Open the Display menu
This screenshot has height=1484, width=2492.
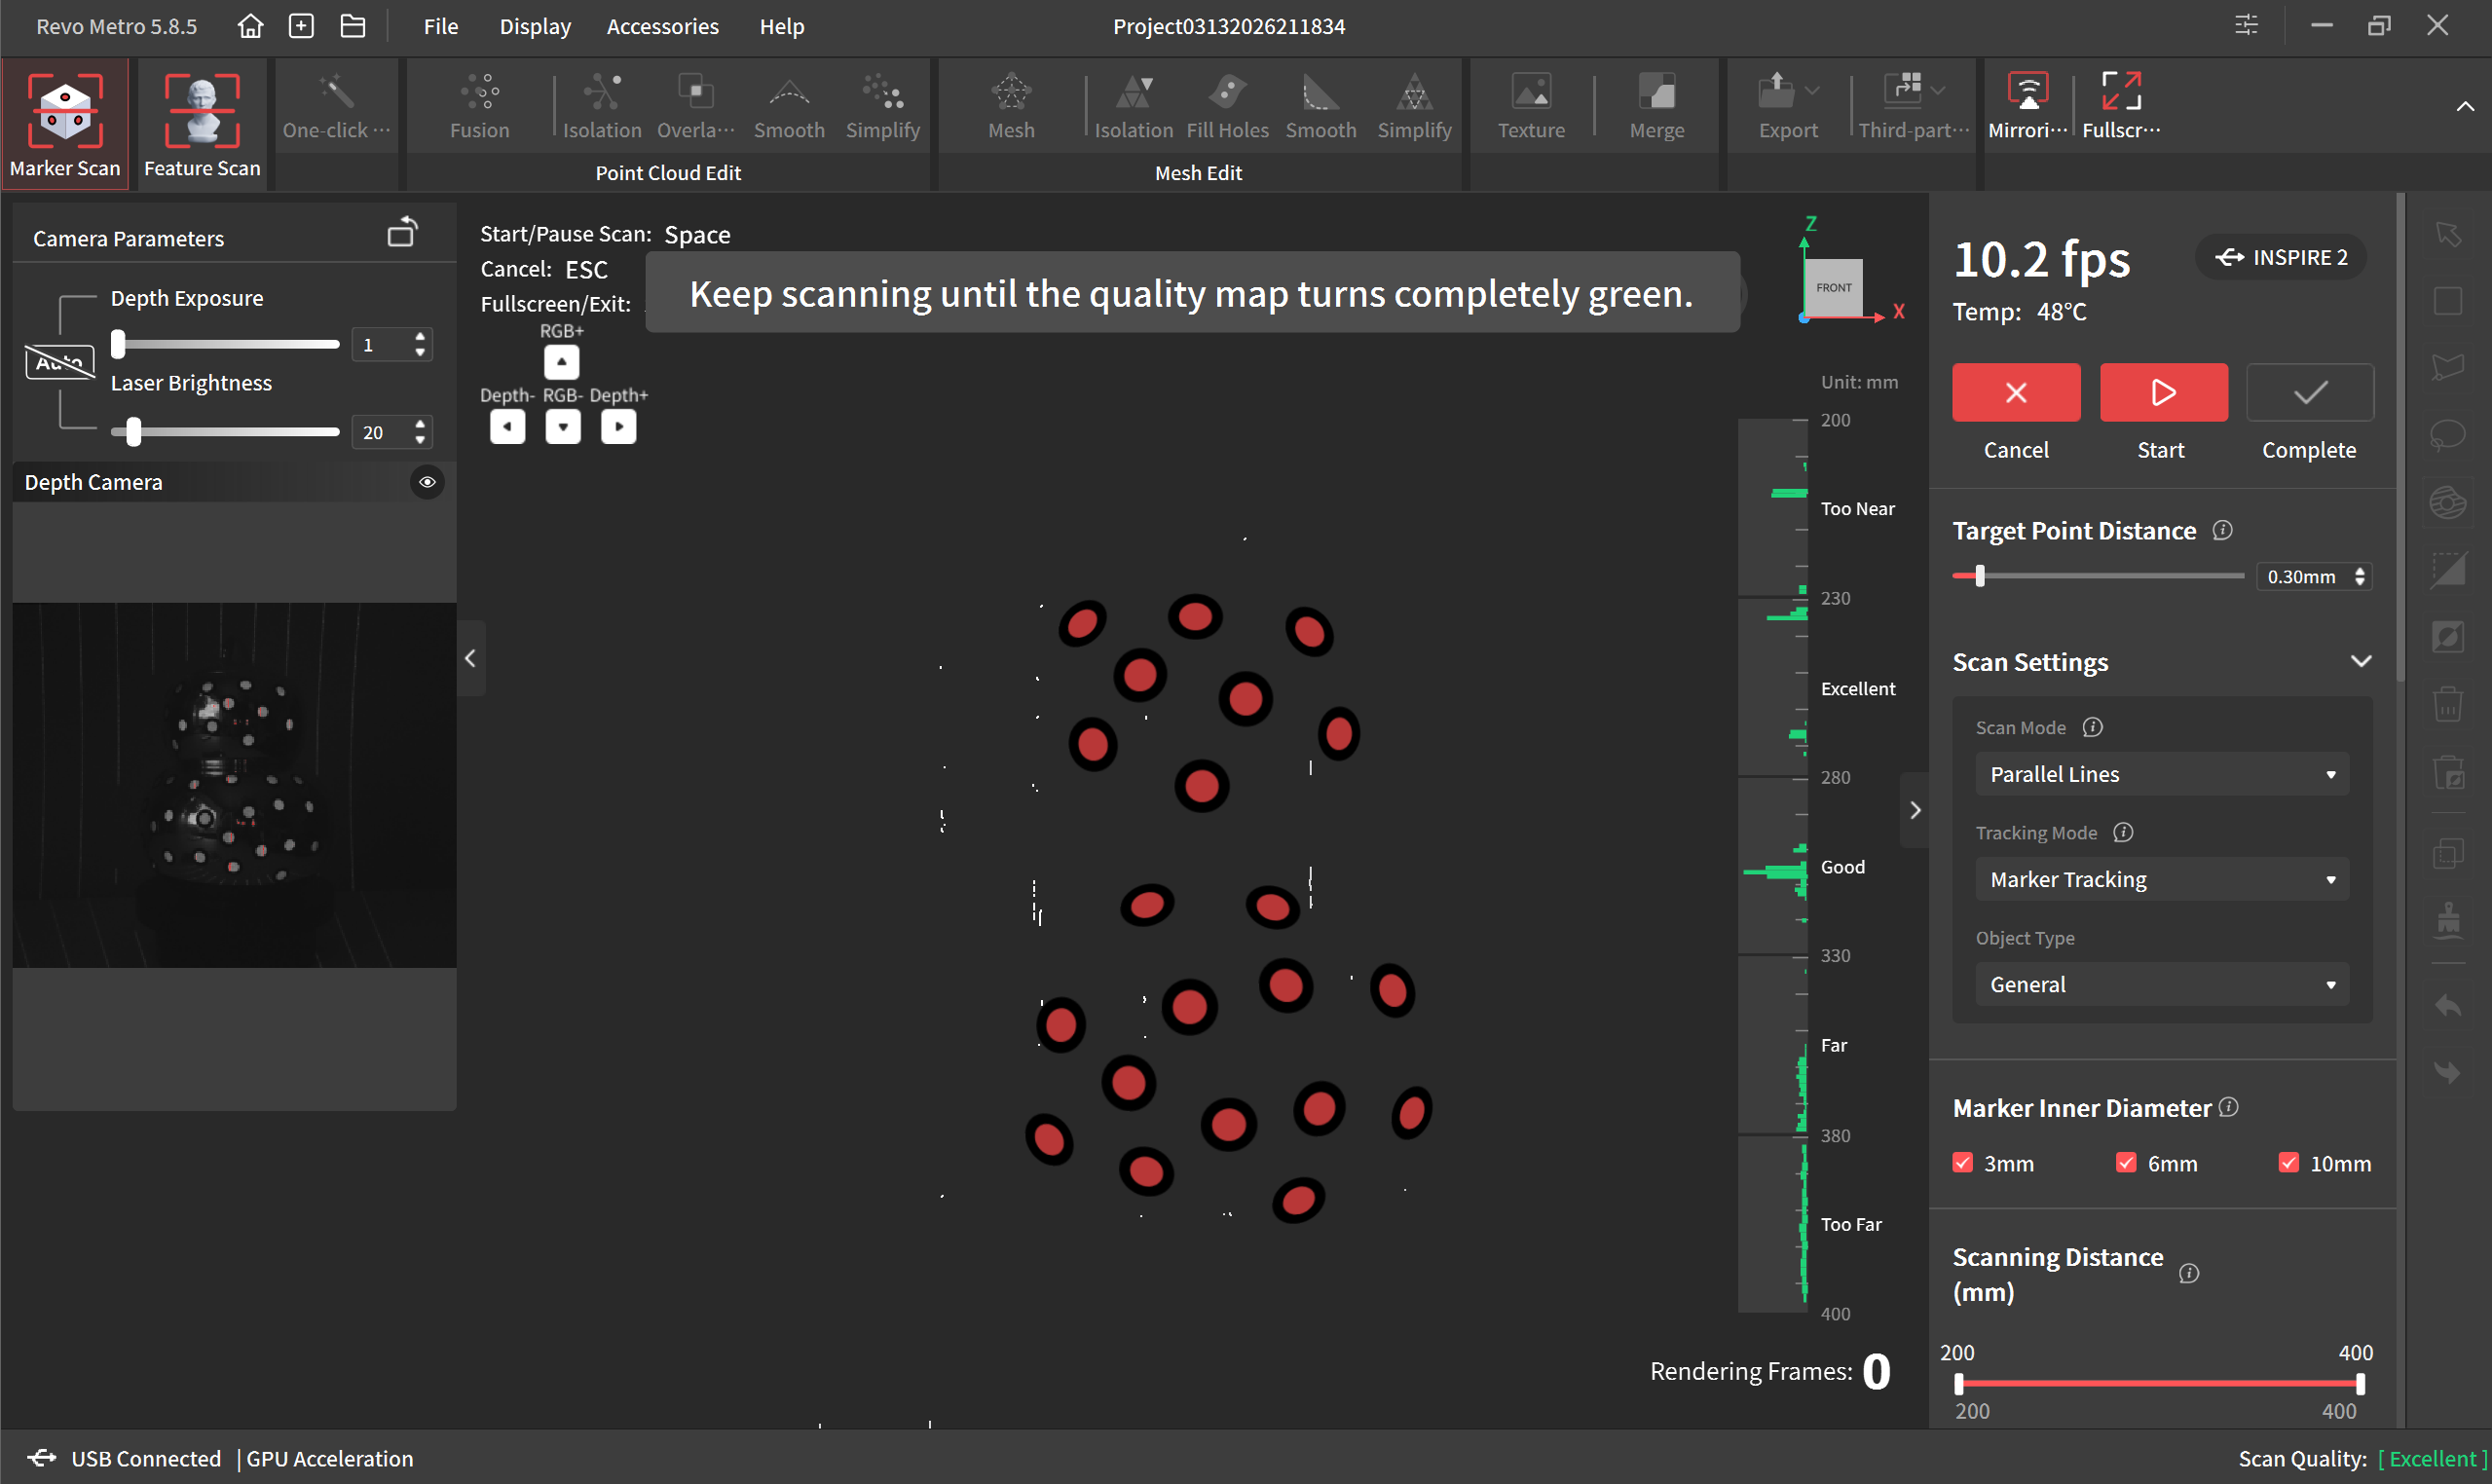[x=535, y=26]
